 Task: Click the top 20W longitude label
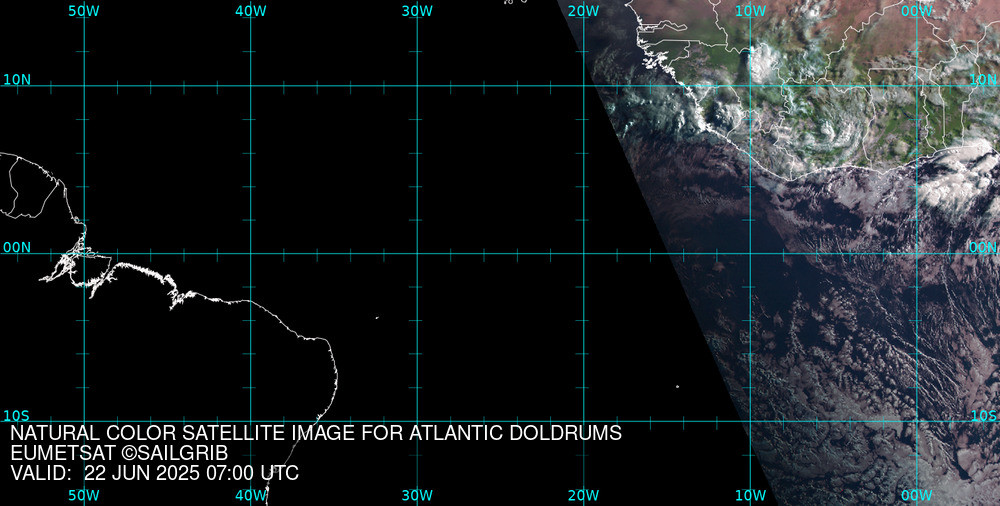tap(584, 11)
